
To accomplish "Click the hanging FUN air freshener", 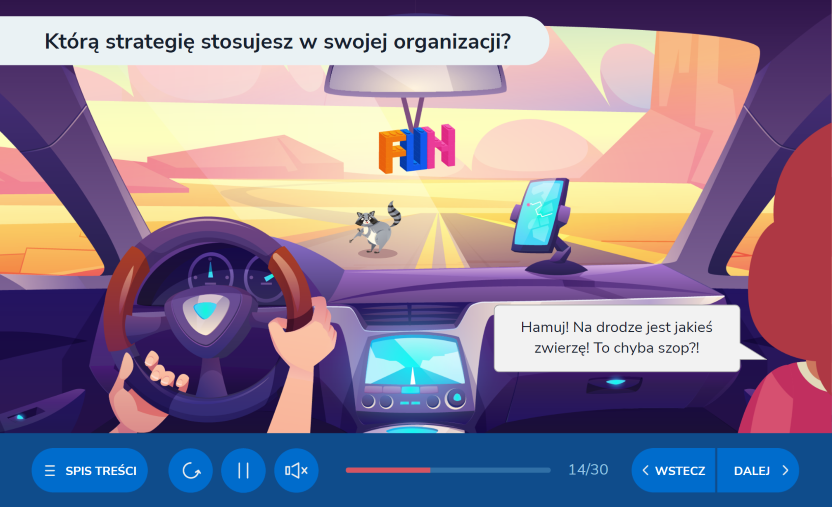I will [x=416, y=146].
